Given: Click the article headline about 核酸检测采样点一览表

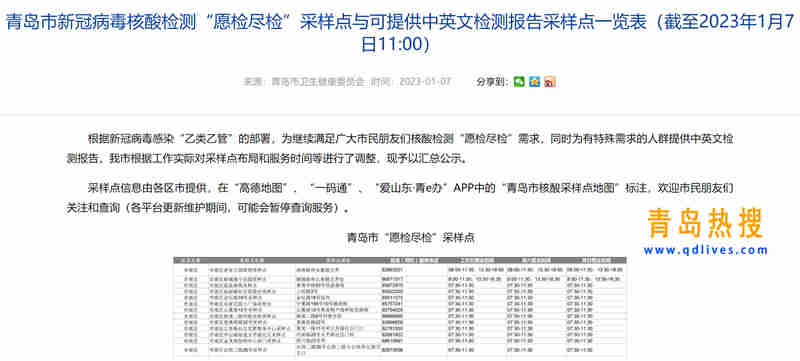Looking at the screenshot, I should 400,33.
